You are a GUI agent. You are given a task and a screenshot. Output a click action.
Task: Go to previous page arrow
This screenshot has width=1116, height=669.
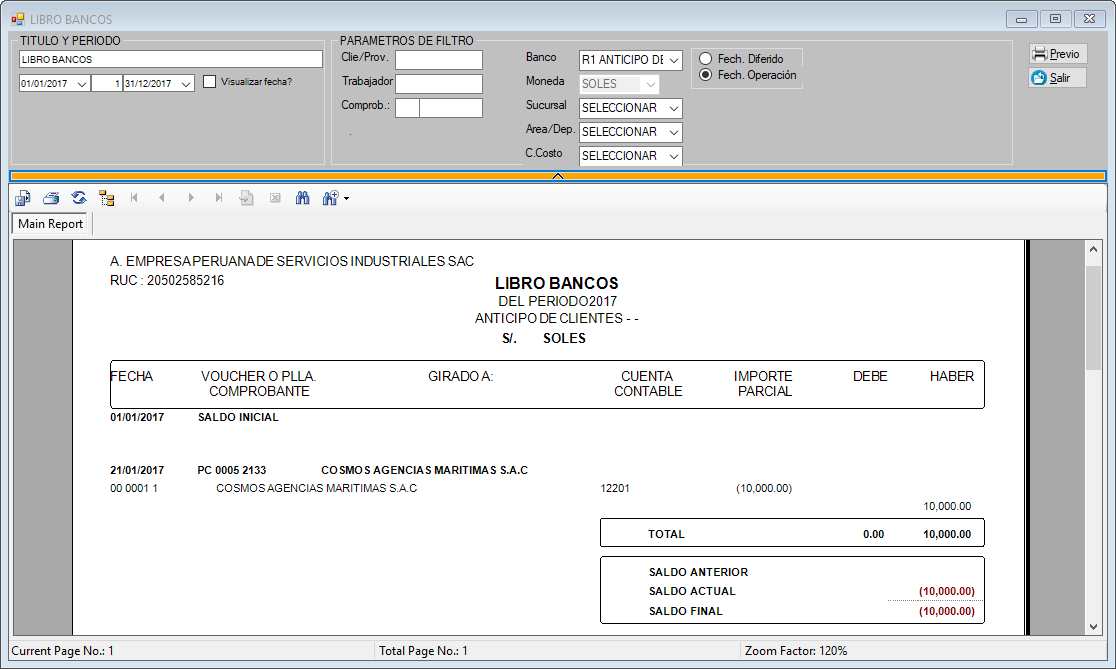tap(162, 198)
